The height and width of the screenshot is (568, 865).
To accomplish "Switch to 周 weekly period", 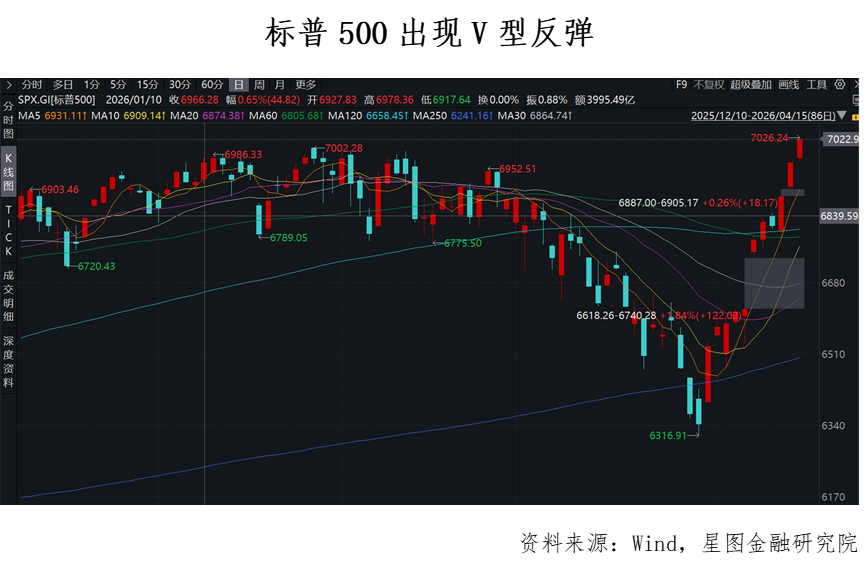I will (x=259, y=84).
